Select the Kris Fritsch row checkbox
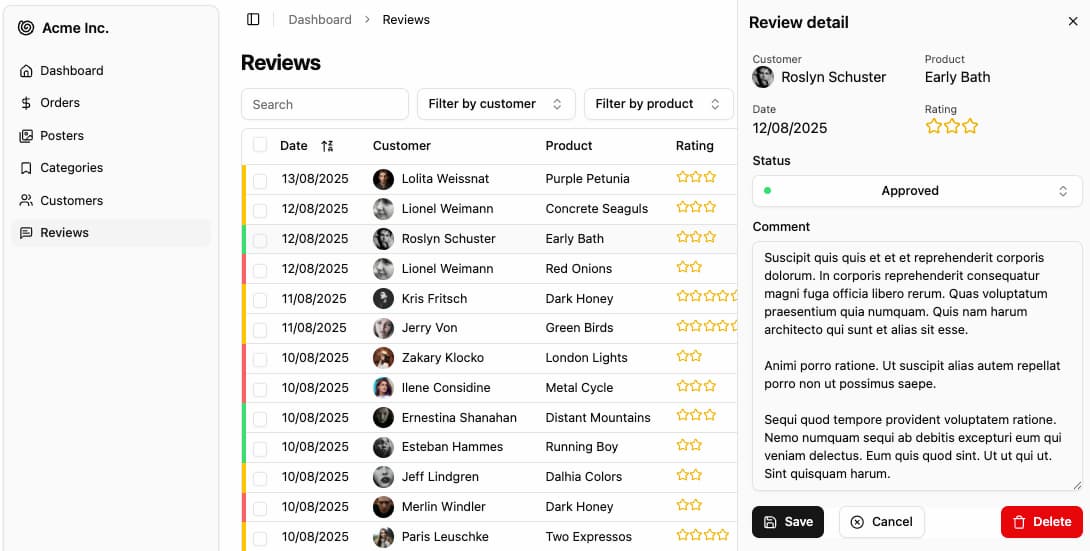1090x551 pixels. 260,299
